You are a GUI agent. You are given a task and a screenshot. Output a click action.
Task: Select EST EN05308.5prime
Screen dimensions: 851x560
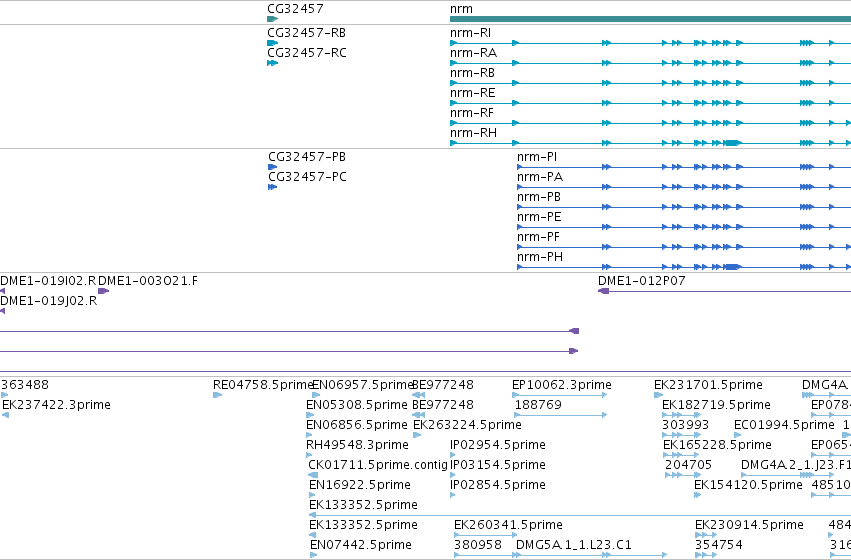[x=357, y=405]
